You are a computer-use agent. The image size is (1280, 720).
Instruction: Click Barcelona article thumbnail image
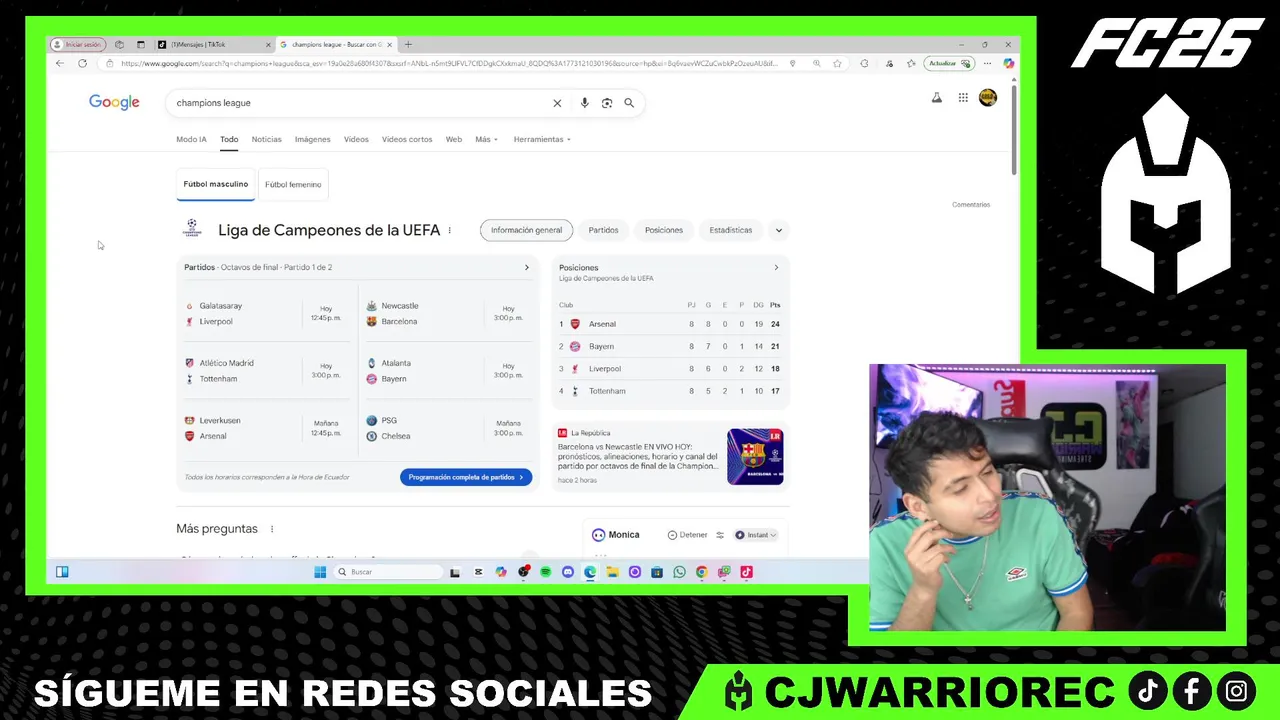pyautogui.click(x=755, y=456)
